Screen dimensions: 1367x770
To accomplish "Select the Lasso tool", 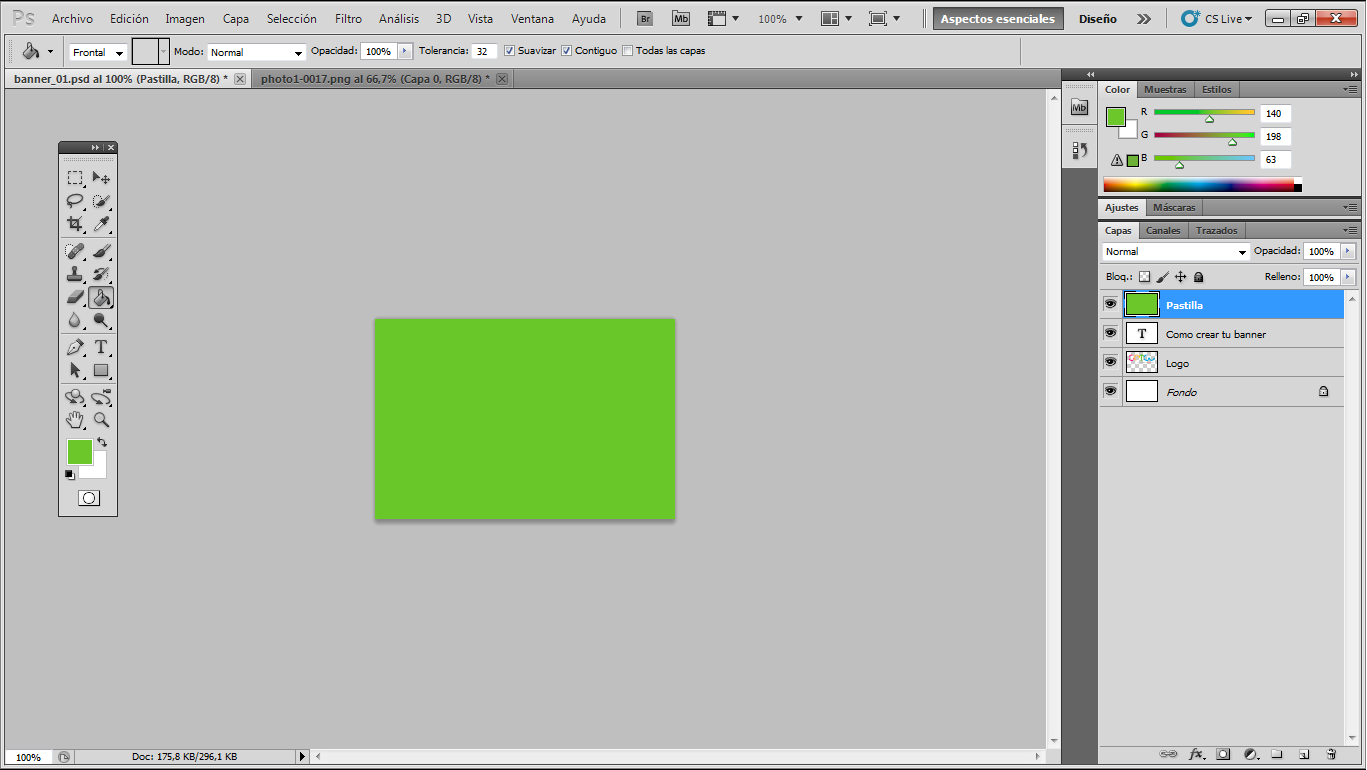I will click(x=75, y=201).
